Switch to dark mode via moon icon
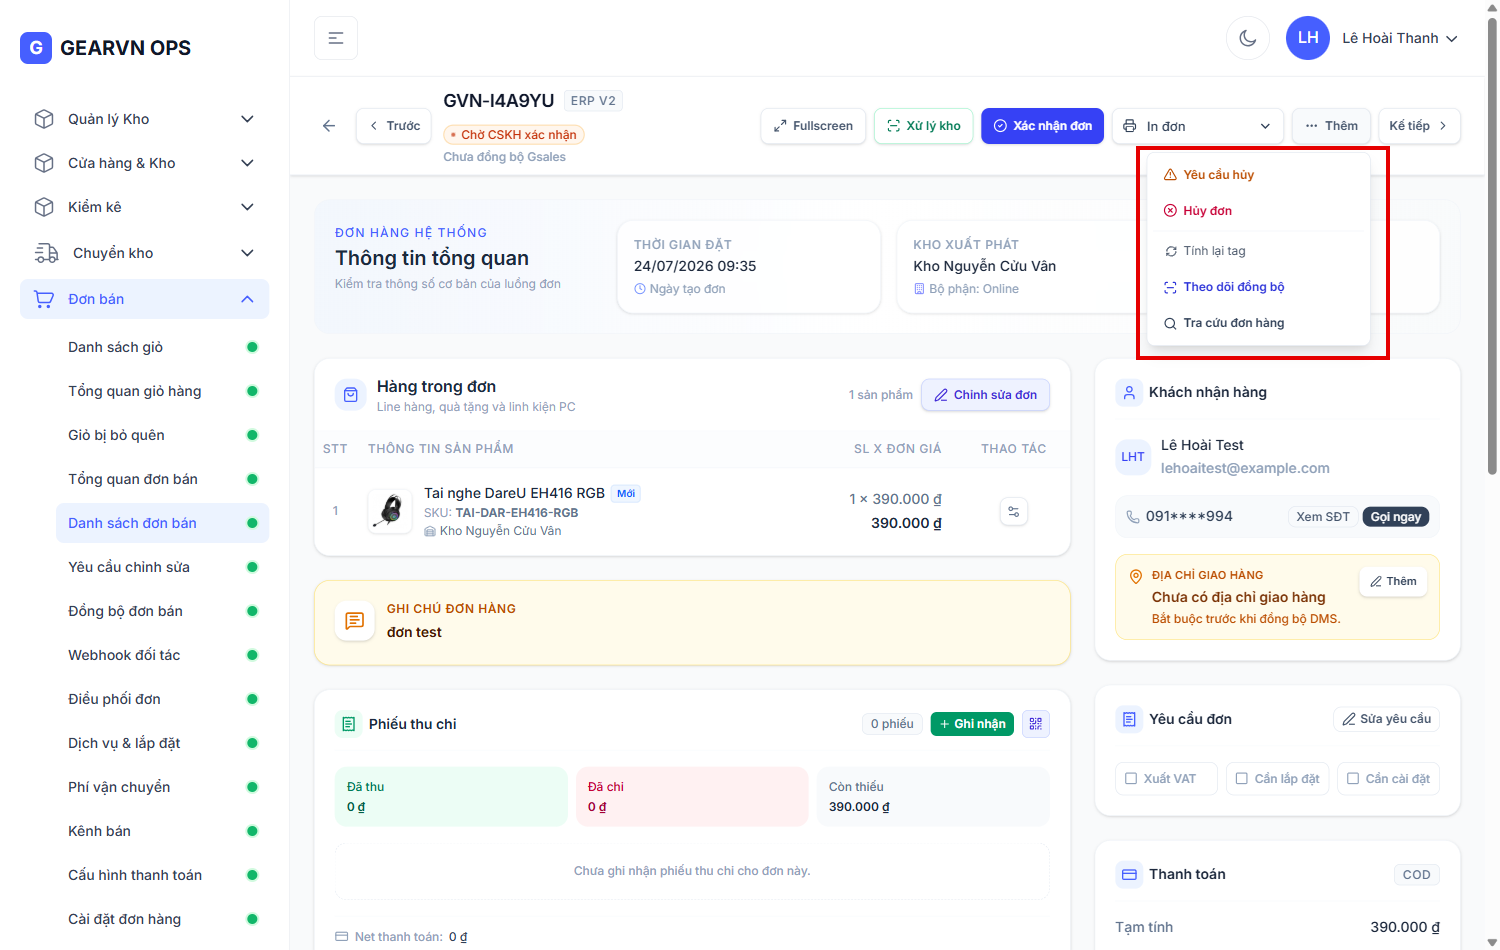 tap(1248, 38)
